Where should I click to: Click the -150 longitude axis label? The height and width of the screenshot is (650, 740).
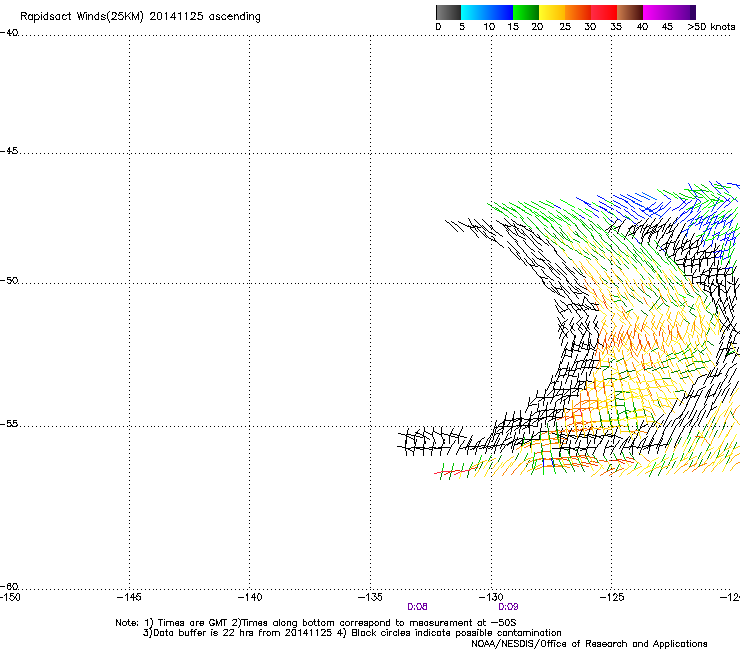pyautogui.click(x=10, y=597)
